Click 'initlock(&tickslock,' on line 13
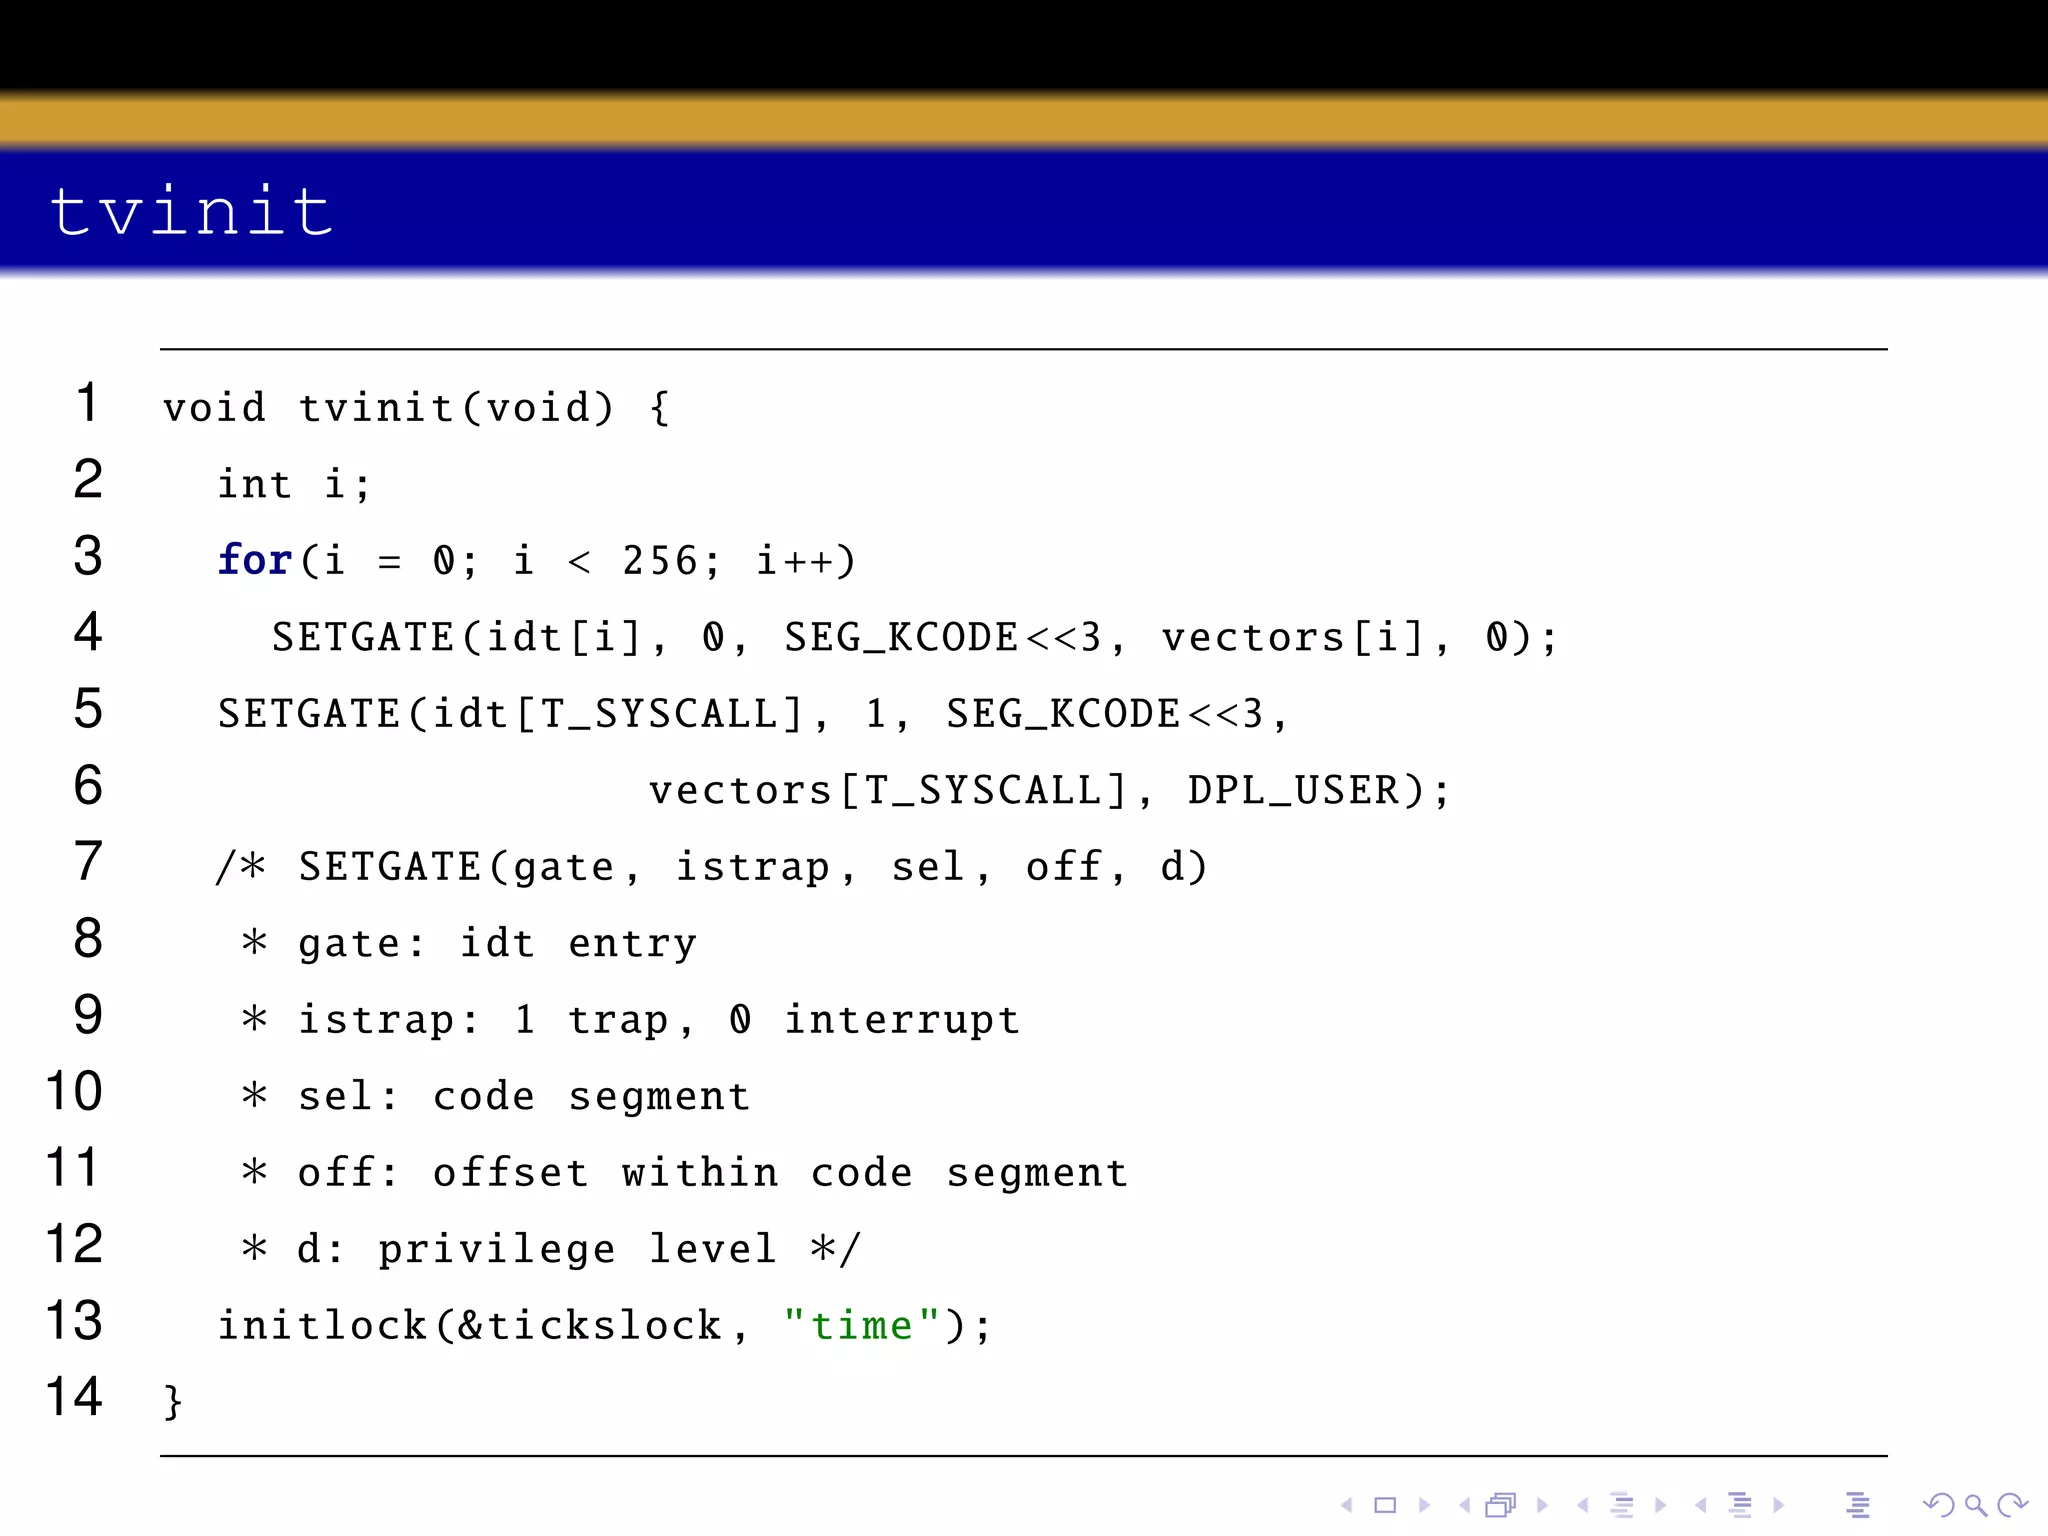The height and width of the screenshot is (1536, 2048). (x=483, y=1325)
